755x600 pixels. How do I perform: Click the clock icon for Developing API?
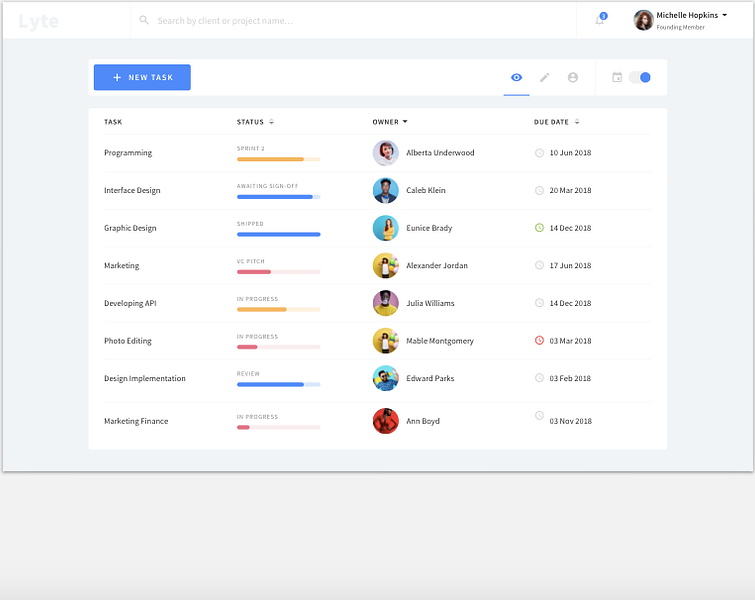[x=539, y=302]
